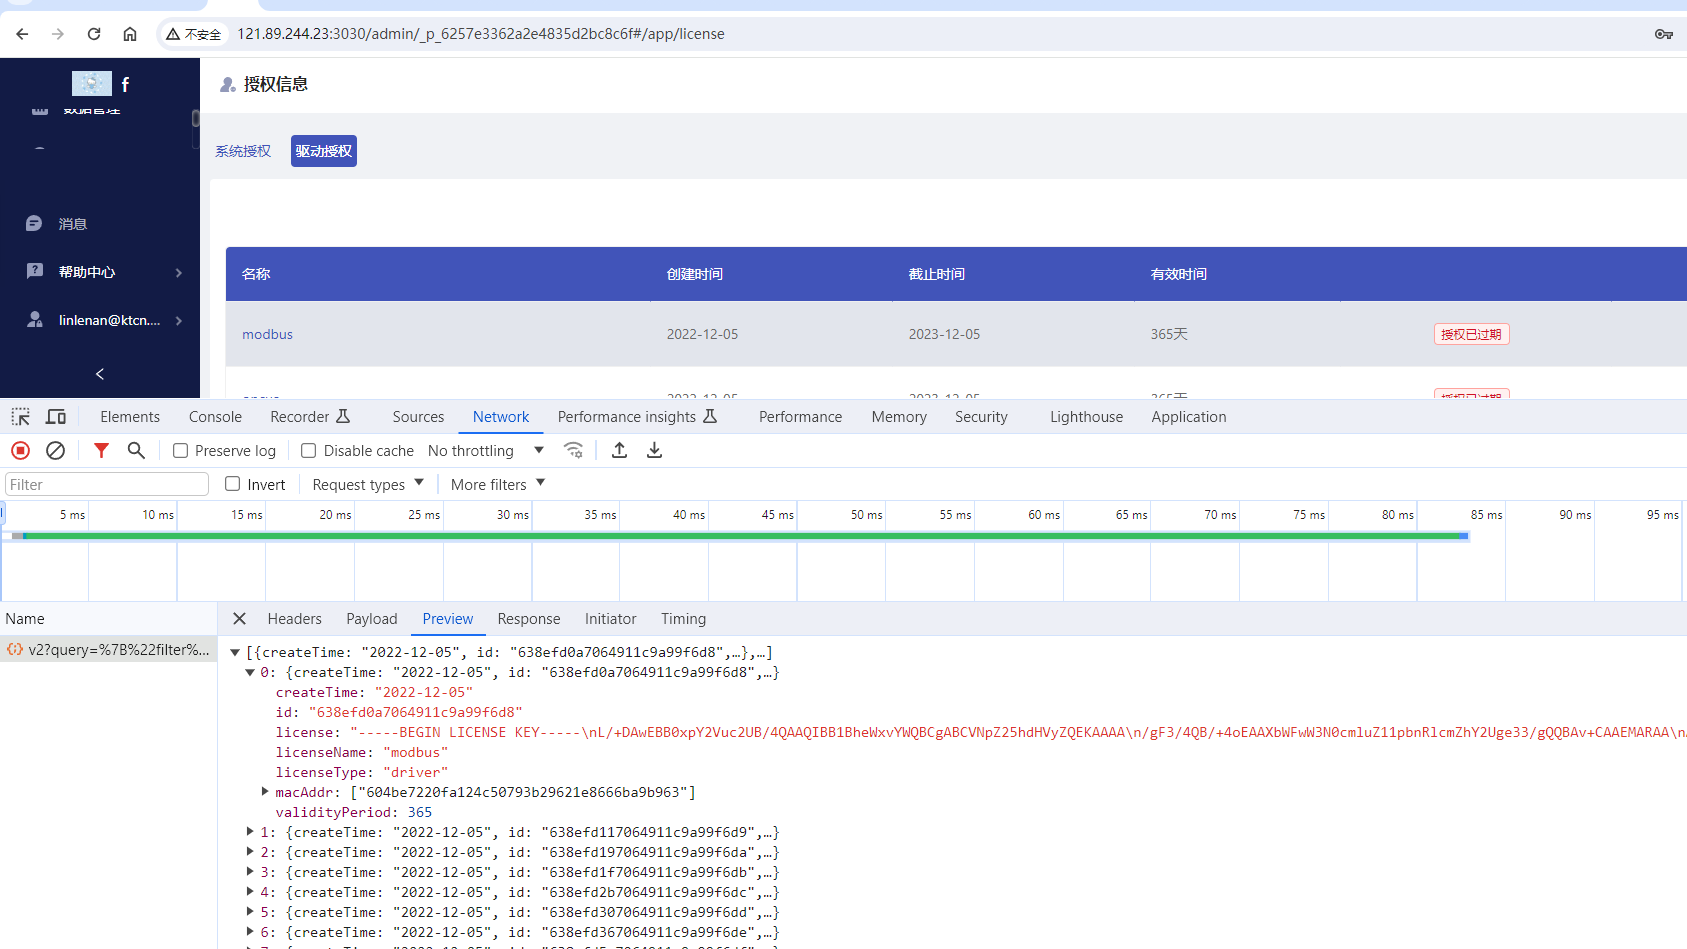
Task: Switch to the Elements panel
Action: click(x=130, y=417)
